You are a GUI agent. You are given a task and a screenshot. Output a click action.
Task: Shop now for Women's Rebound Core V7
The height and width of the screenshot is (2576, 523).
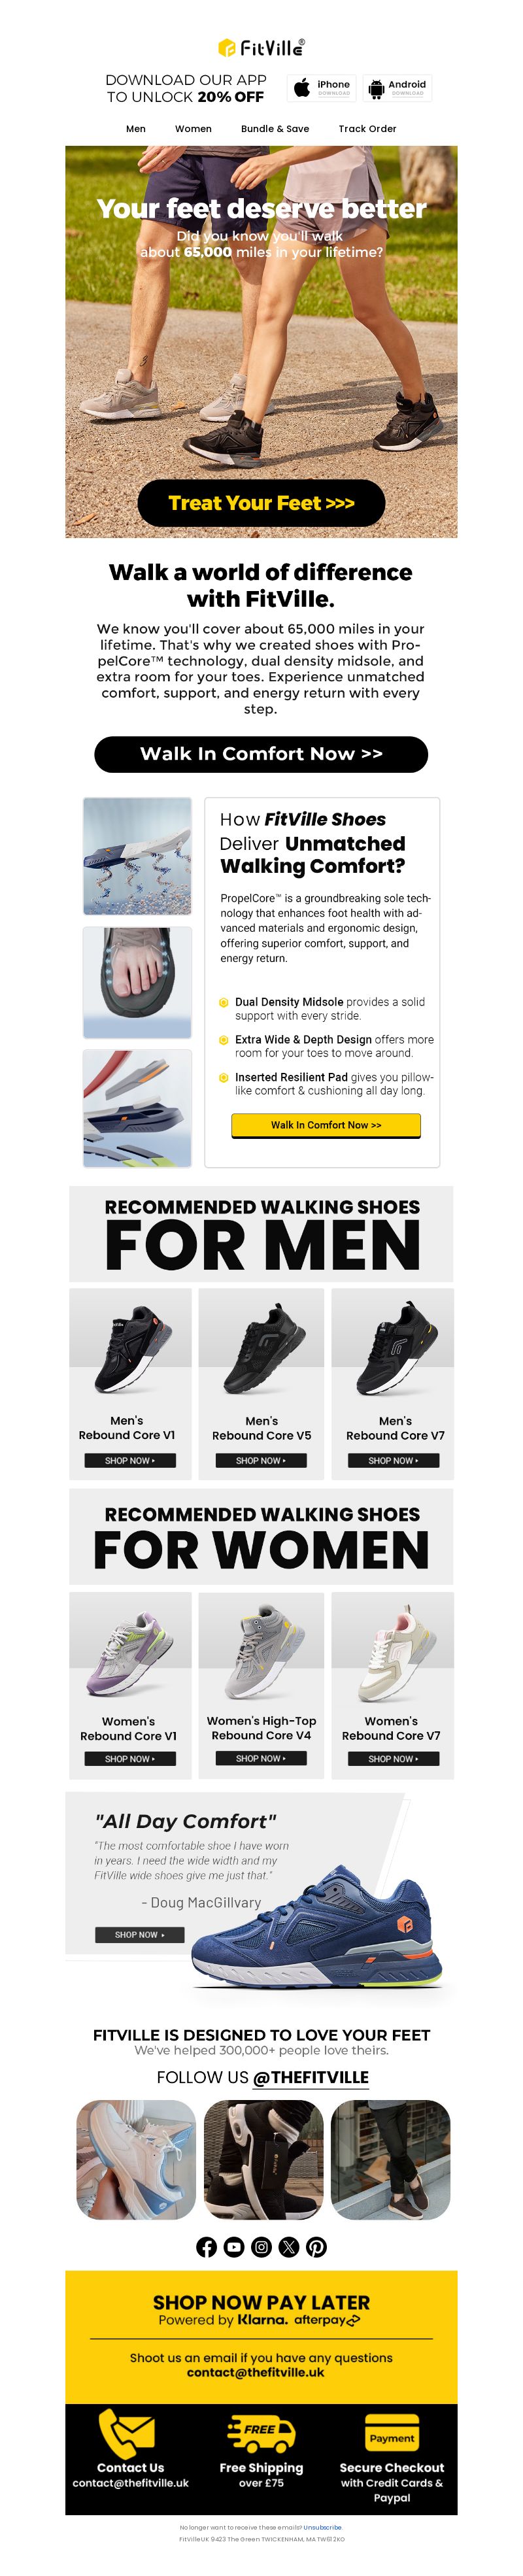[x=393, y=1758]
